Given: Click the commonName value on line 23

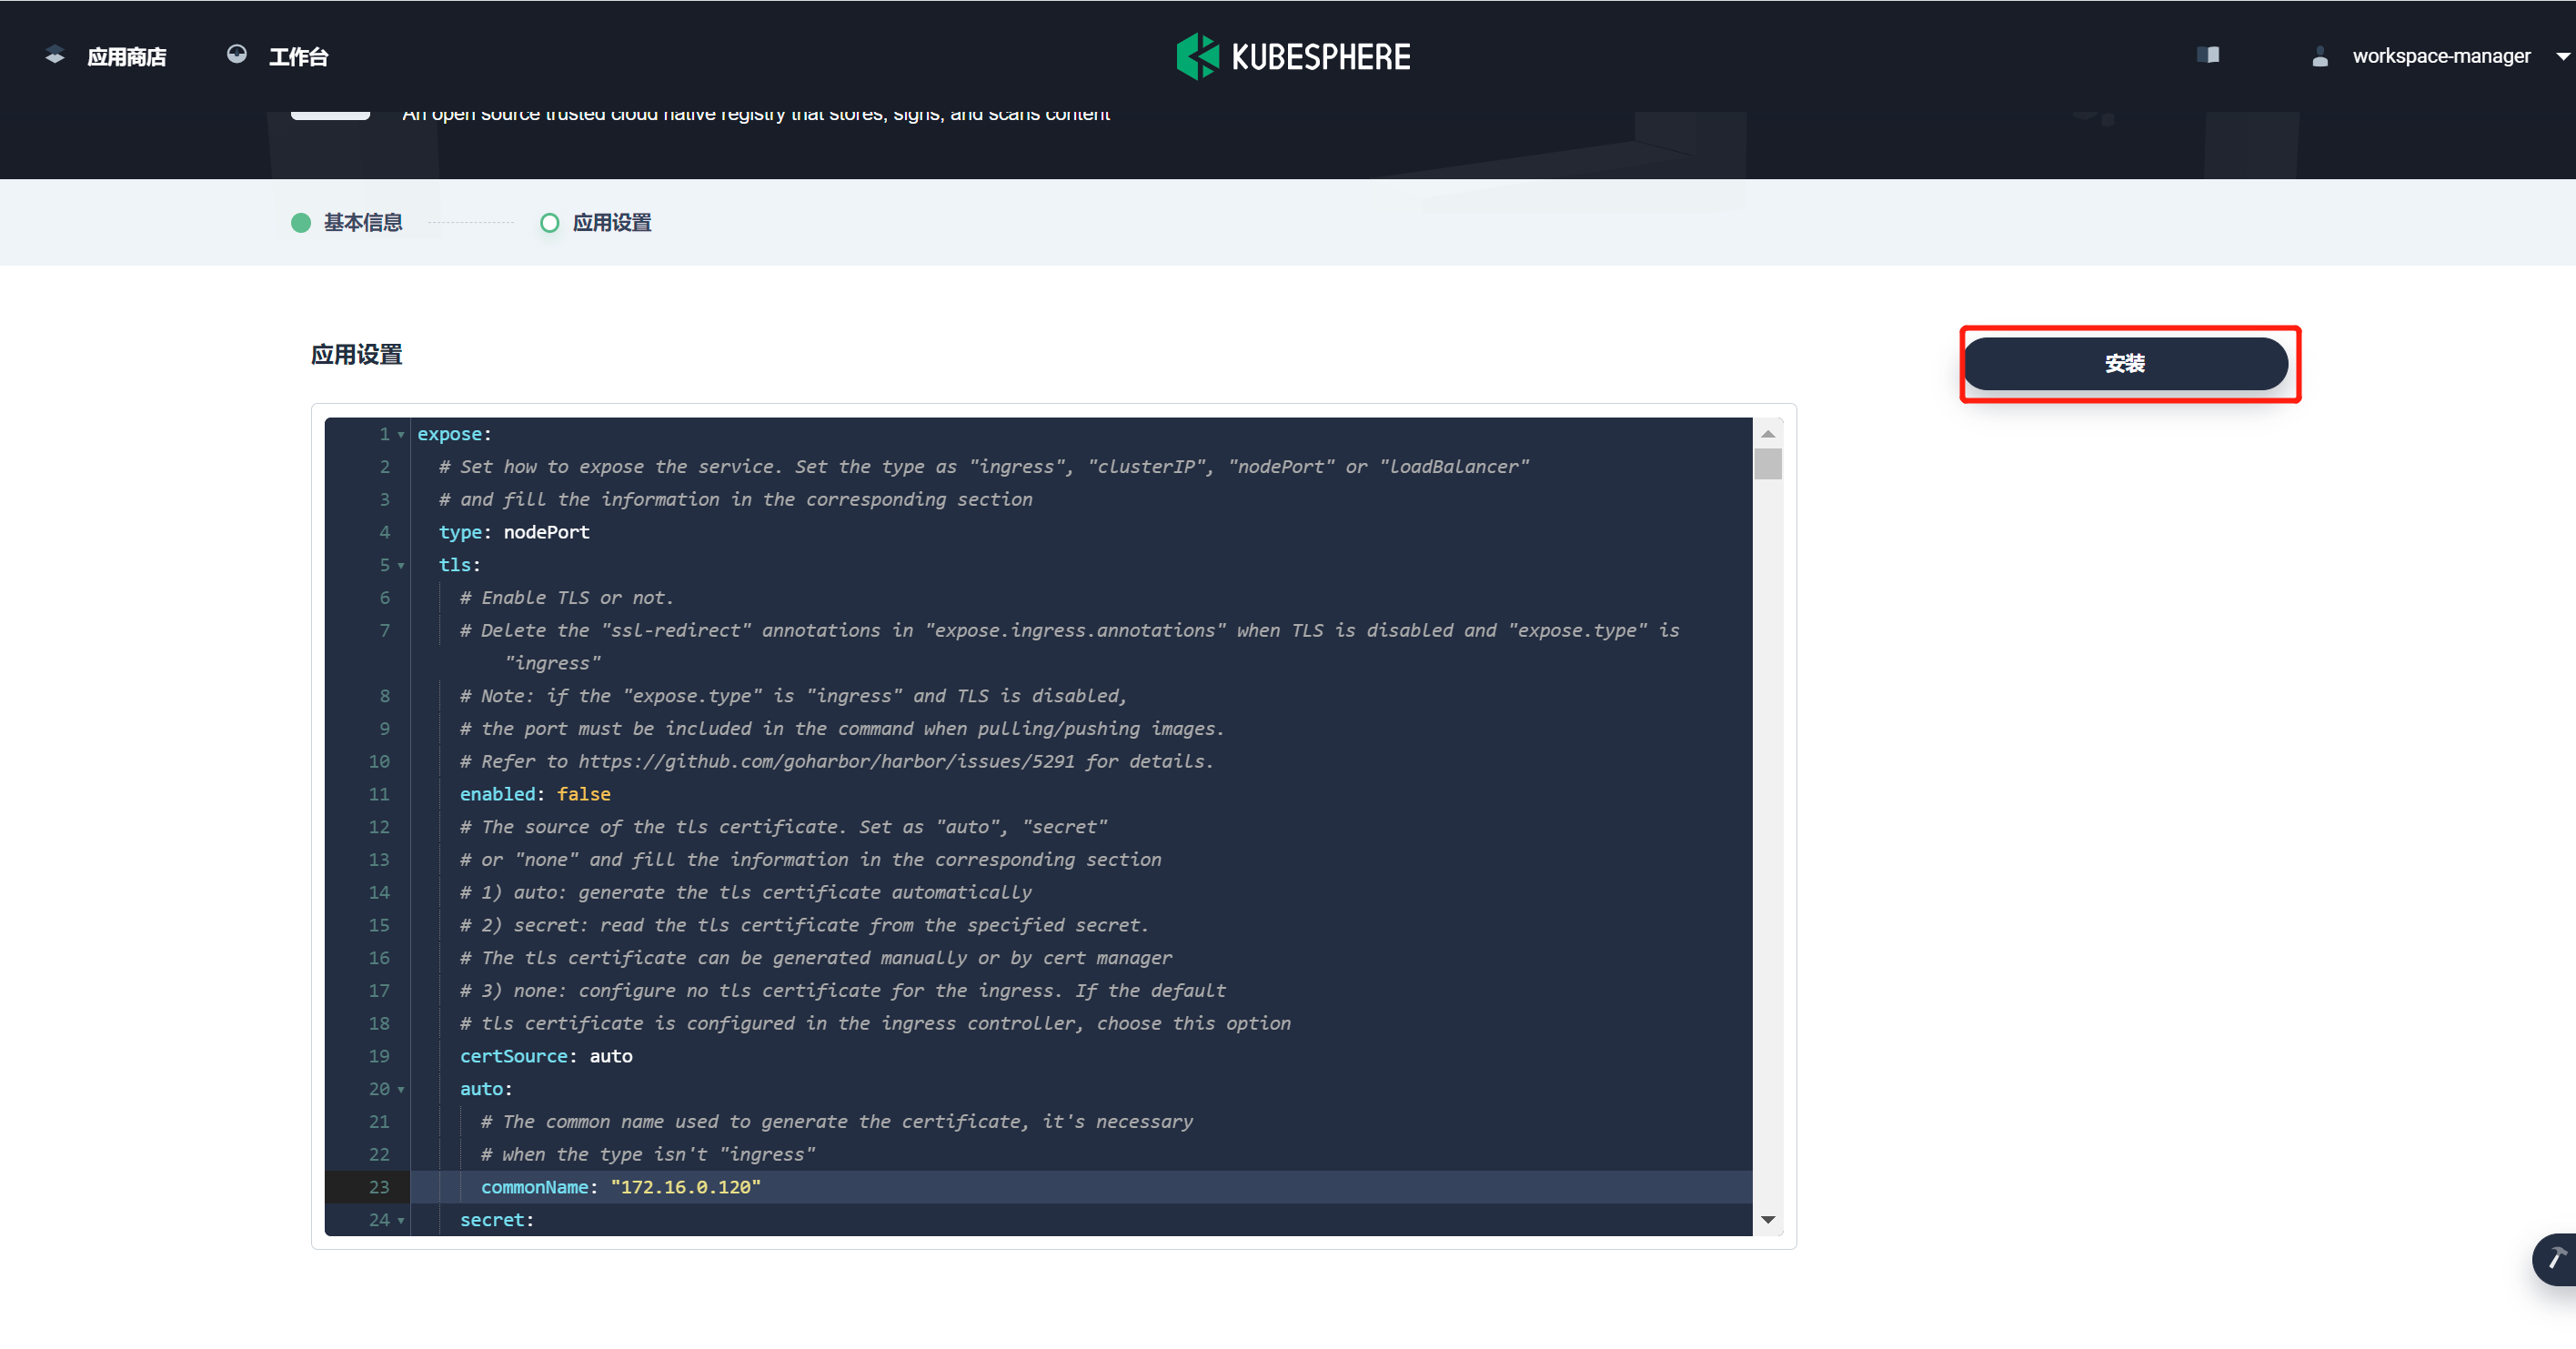Looking at the screenshot, I should tap(685, 1187).
